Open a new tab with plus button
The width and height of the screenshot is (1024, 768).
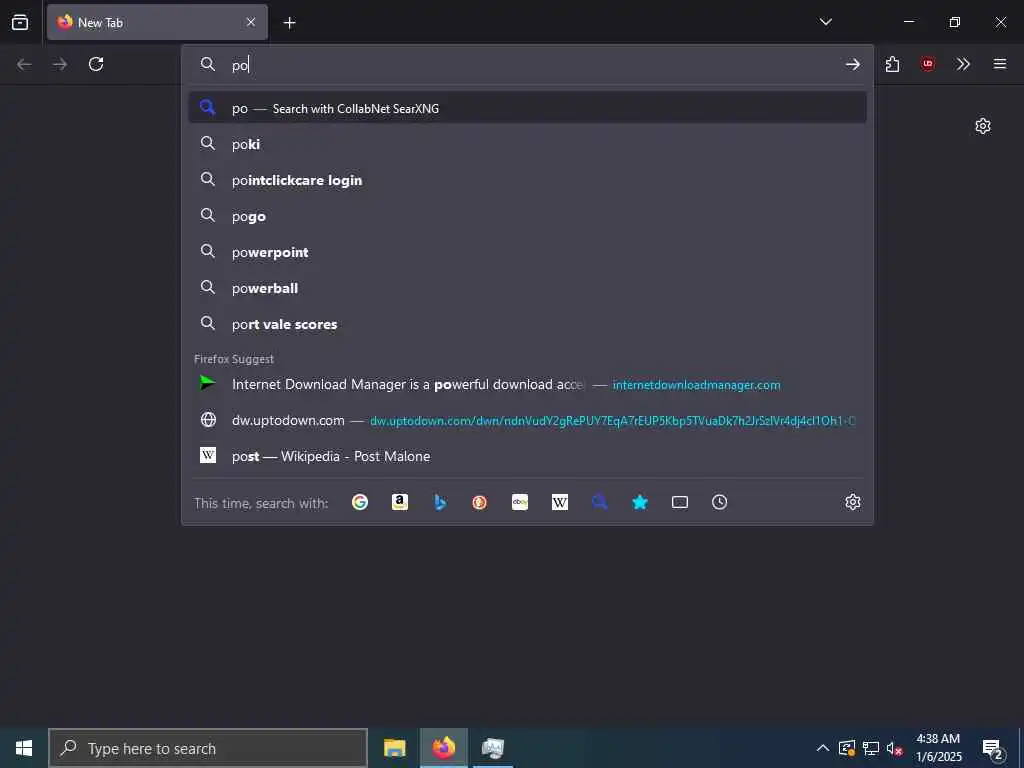click(289, 23)
